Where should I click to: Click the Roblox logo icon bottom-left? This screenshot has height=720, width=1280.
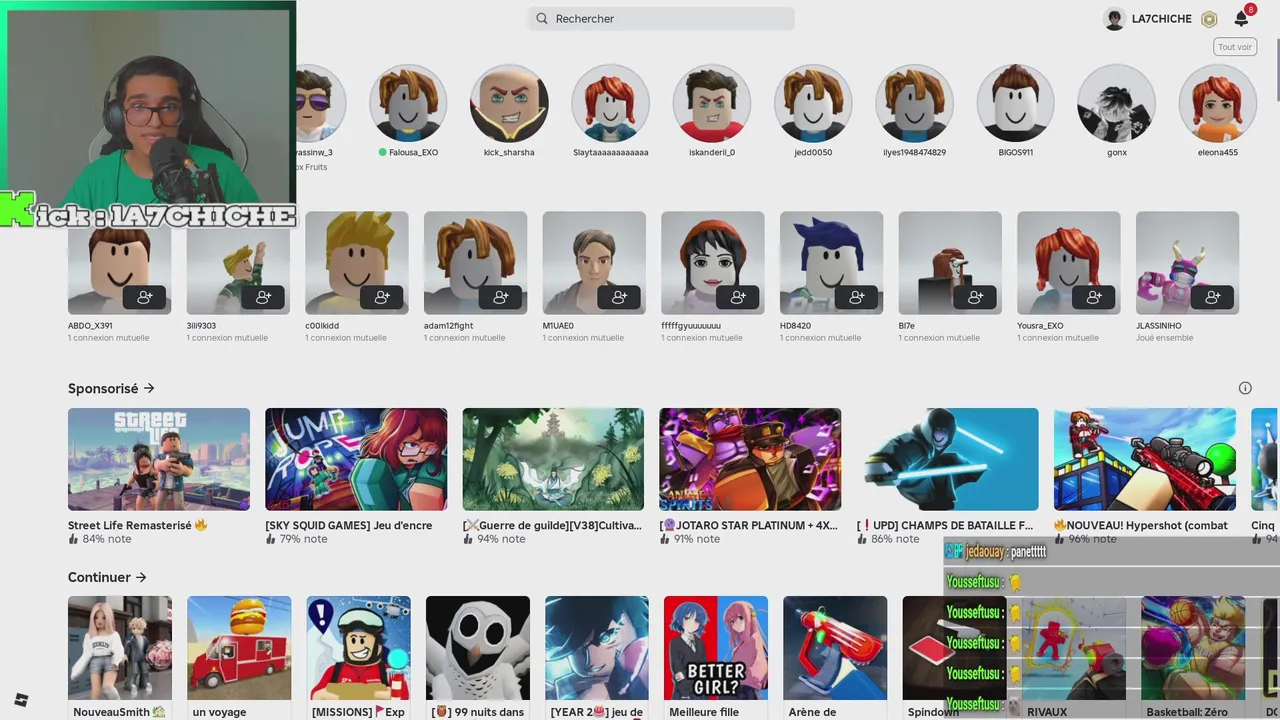point(21,700)
